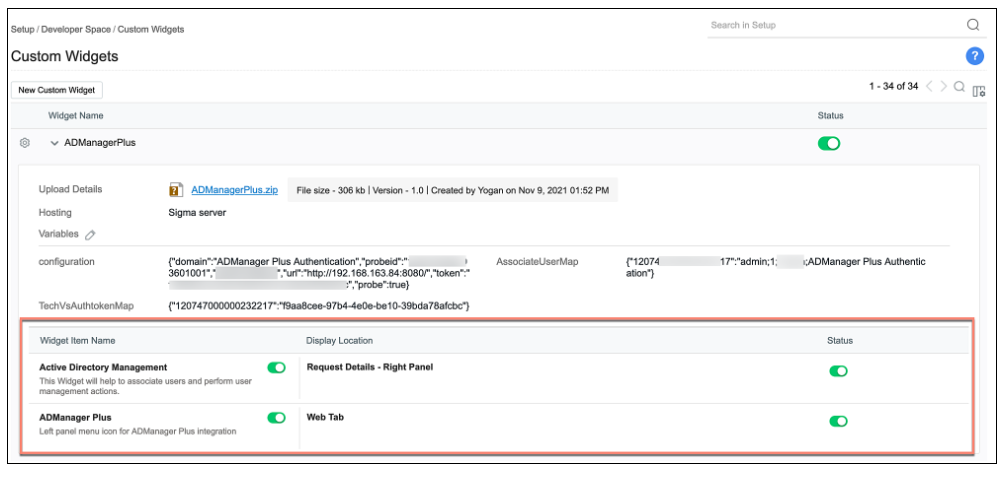1005x477 pixels.
Task: Click the Widget Item Name column header
Action: 78,340
